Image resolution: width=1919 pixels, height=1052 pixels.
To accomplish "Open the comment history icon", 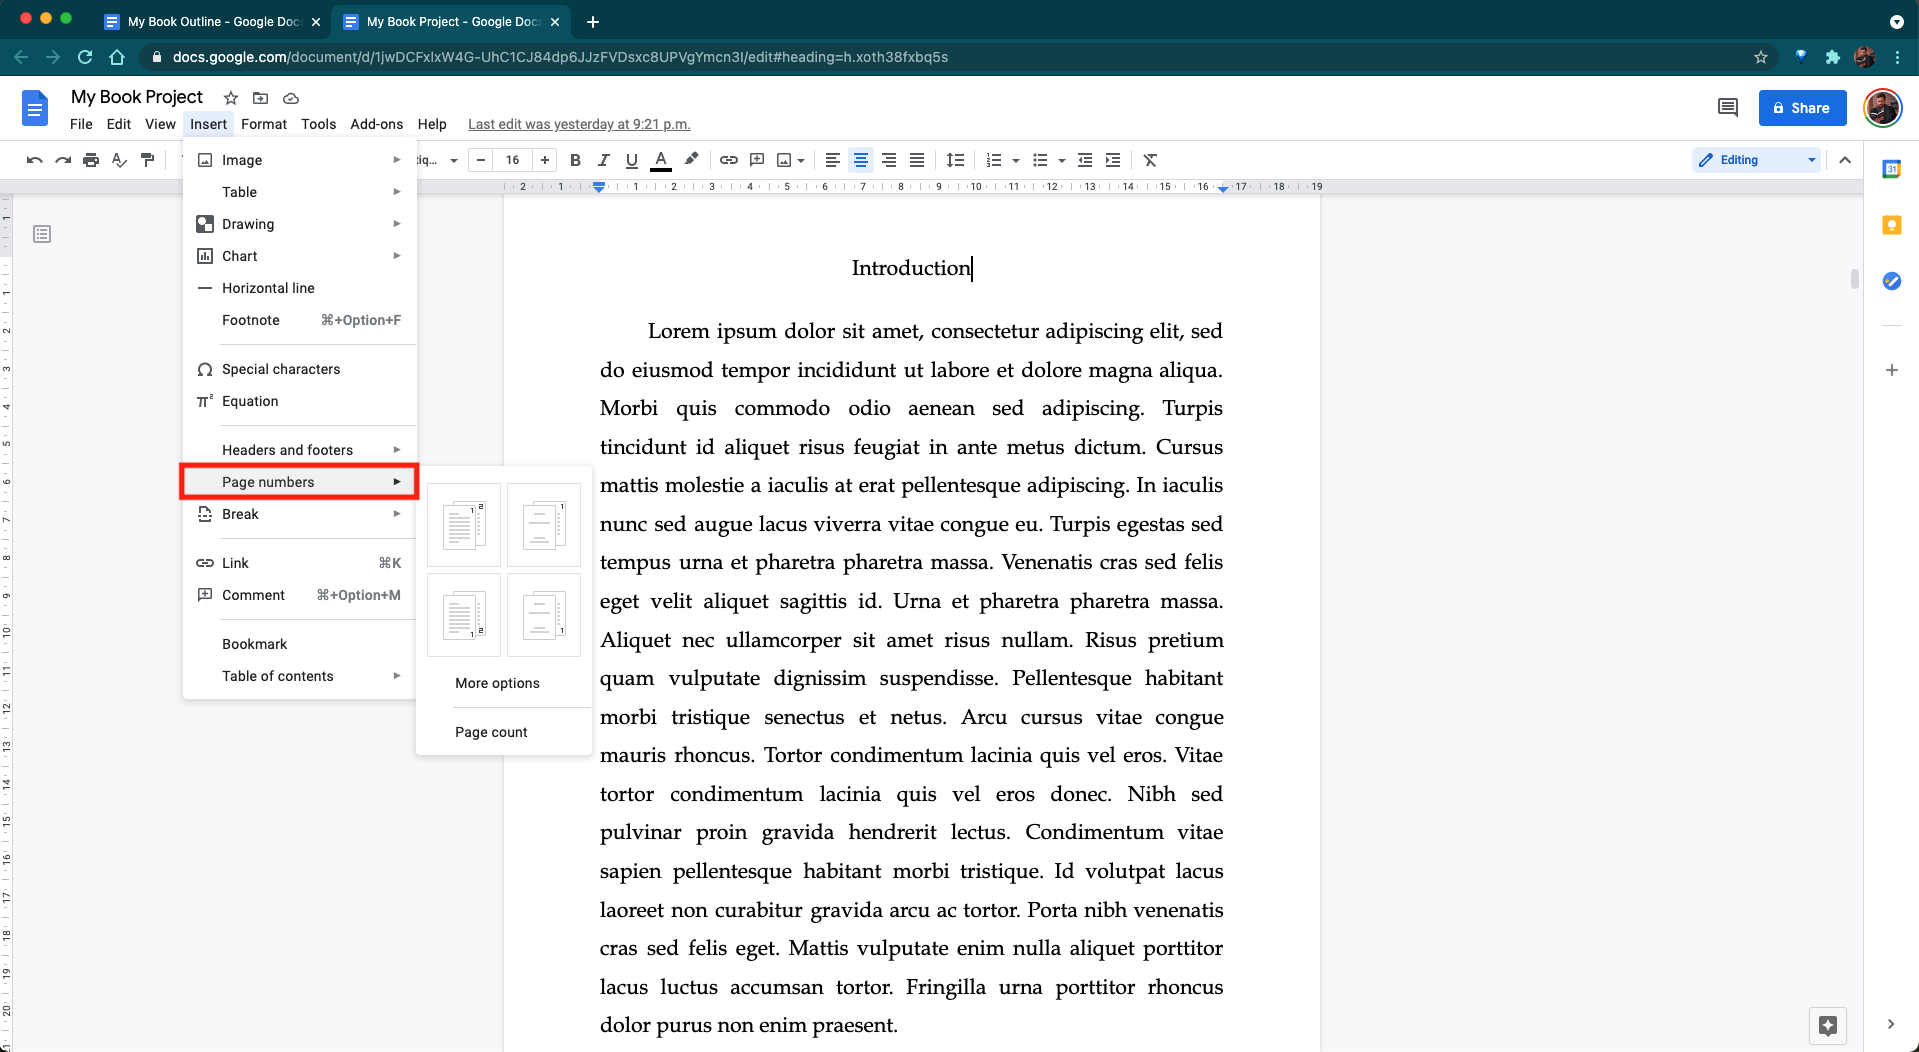I will pyautogui.click(x=1727, y=108).
